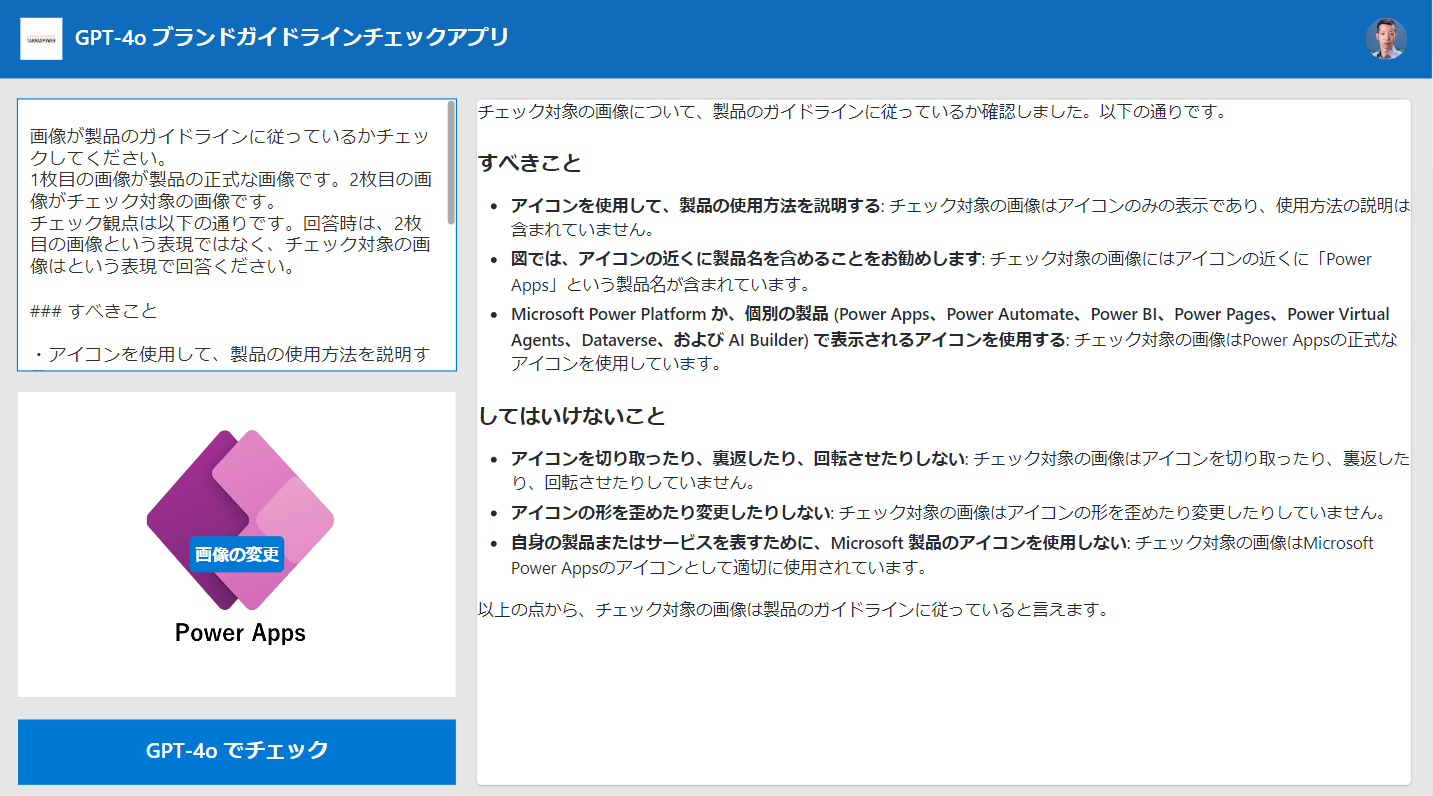
Task: Click the concluding sentence starting 以上の点から
Action: tap(793, 609)
